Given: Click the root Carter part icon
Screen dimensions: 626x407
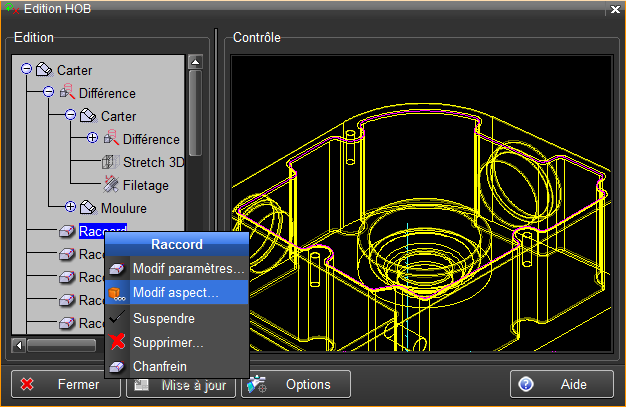Looking at the screenshot, I should point(44,70).
